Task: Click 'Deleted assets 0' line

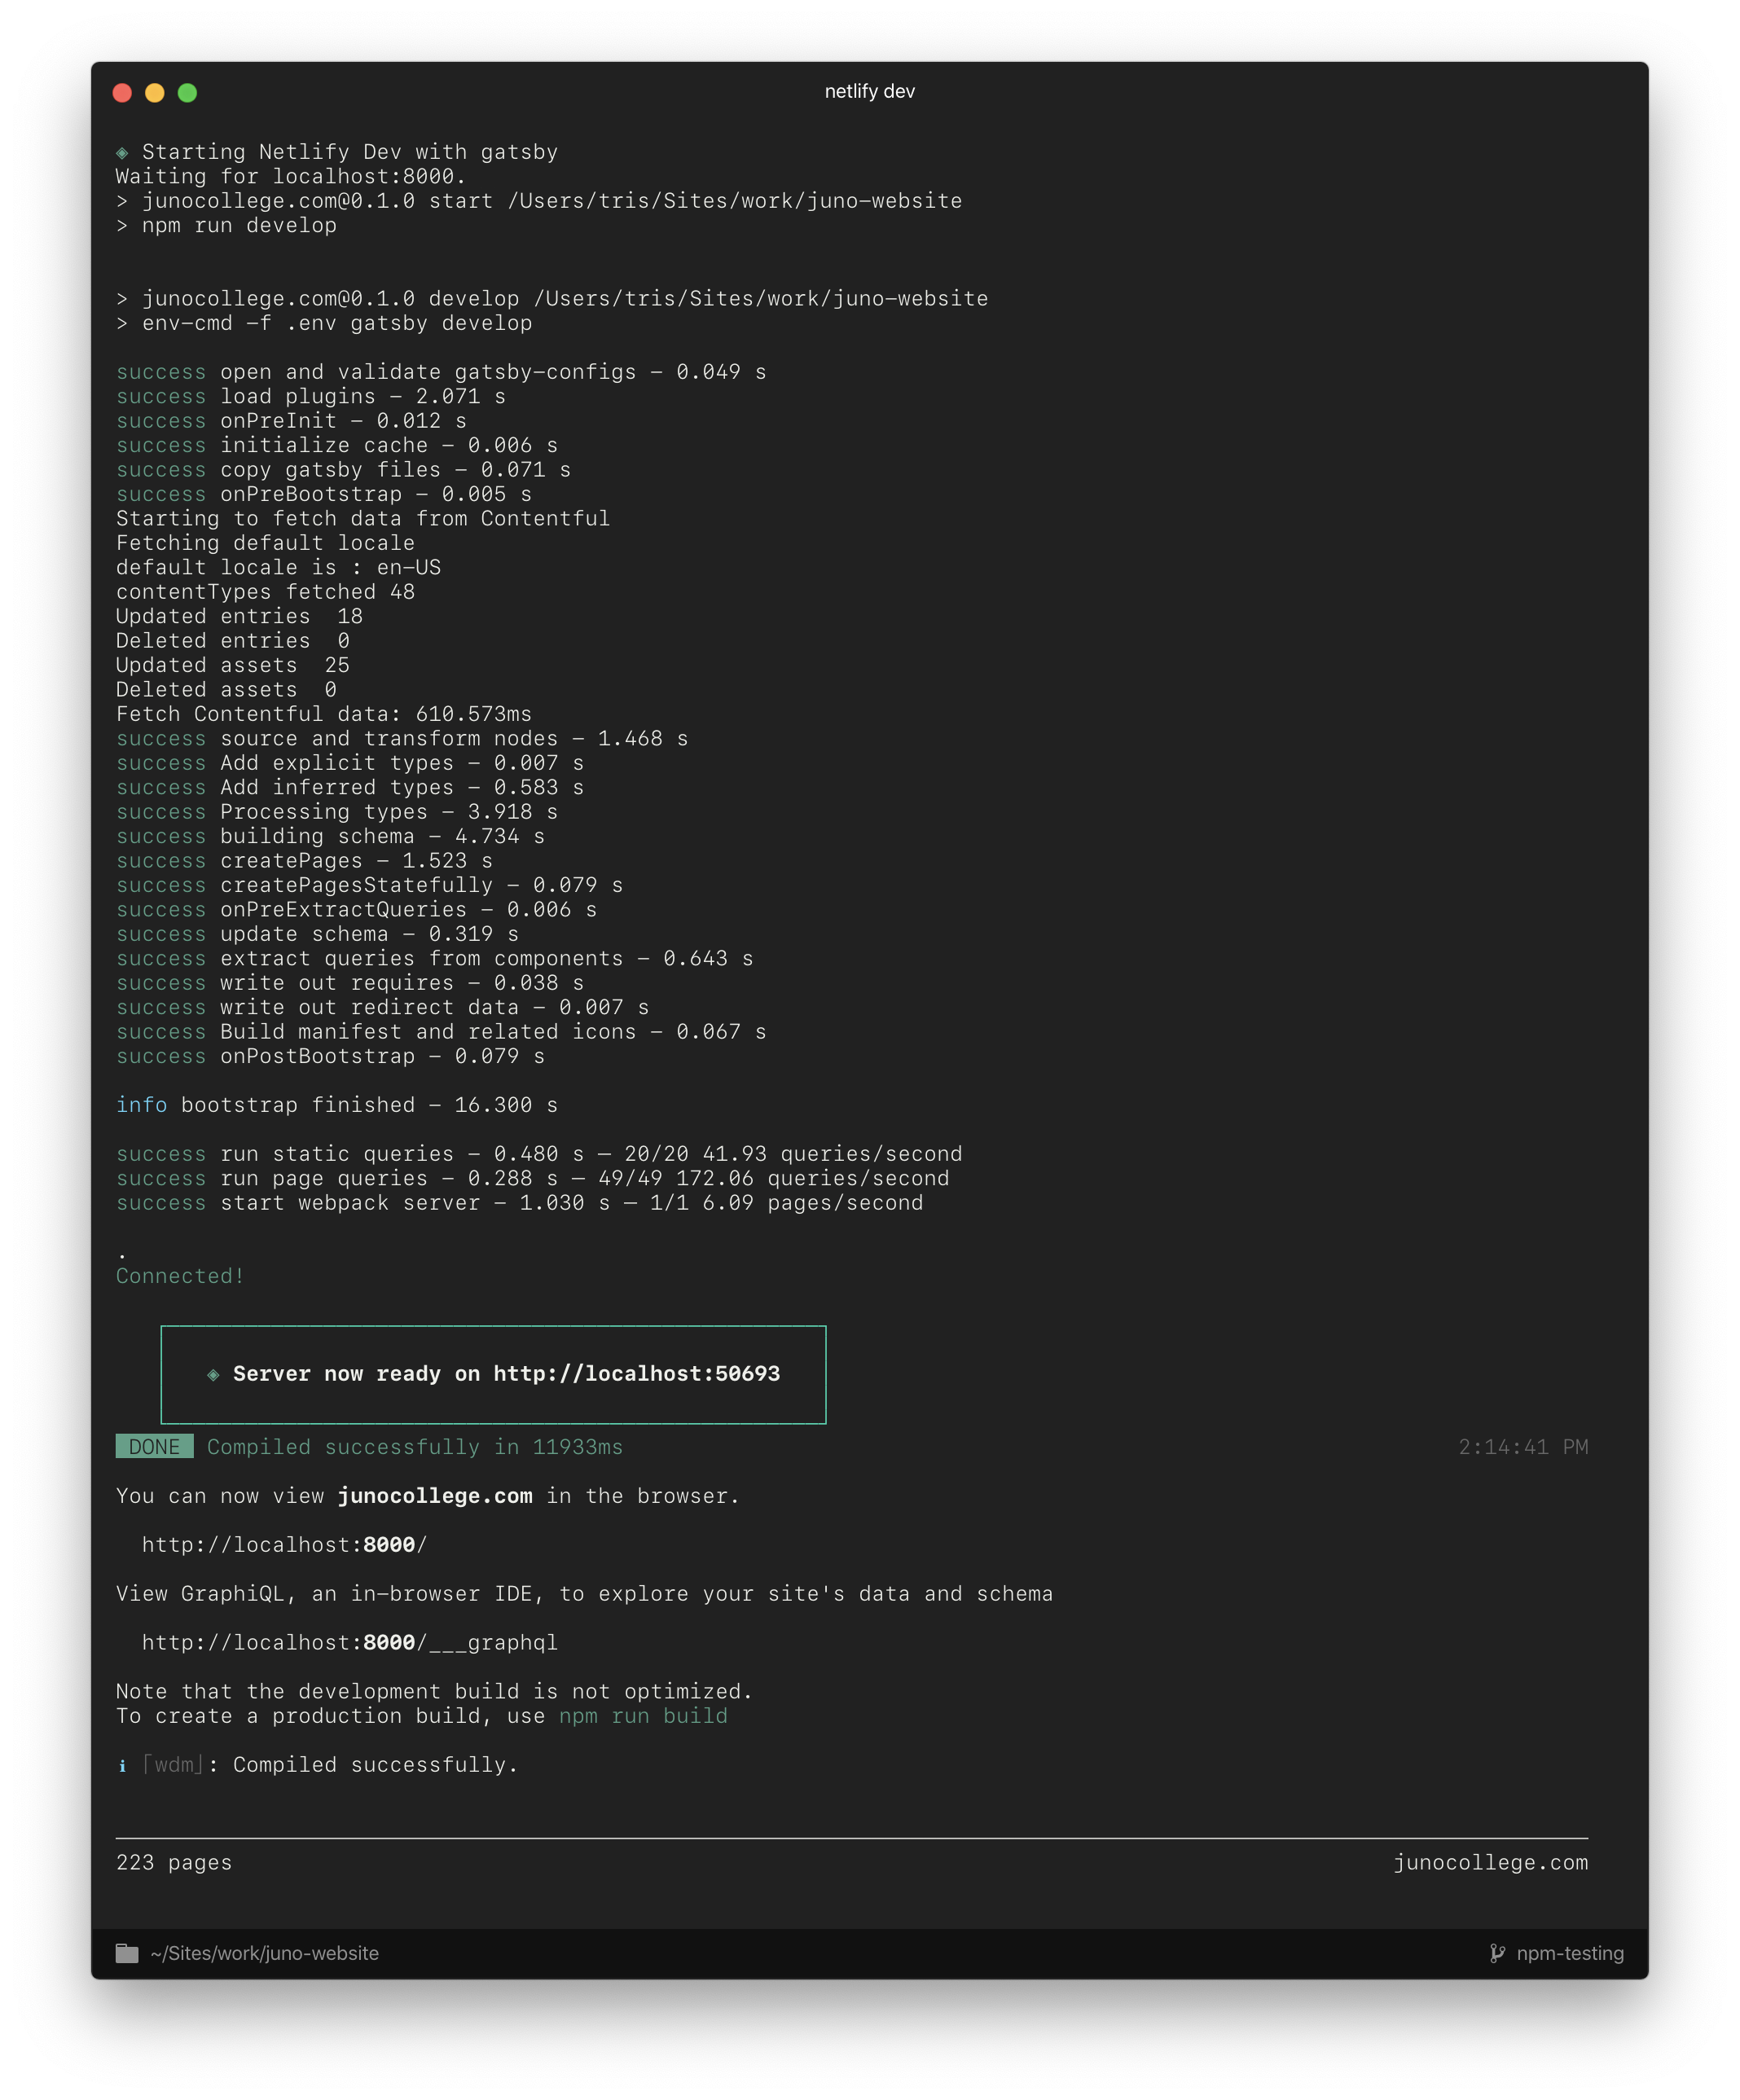Action: click(226, 690)
